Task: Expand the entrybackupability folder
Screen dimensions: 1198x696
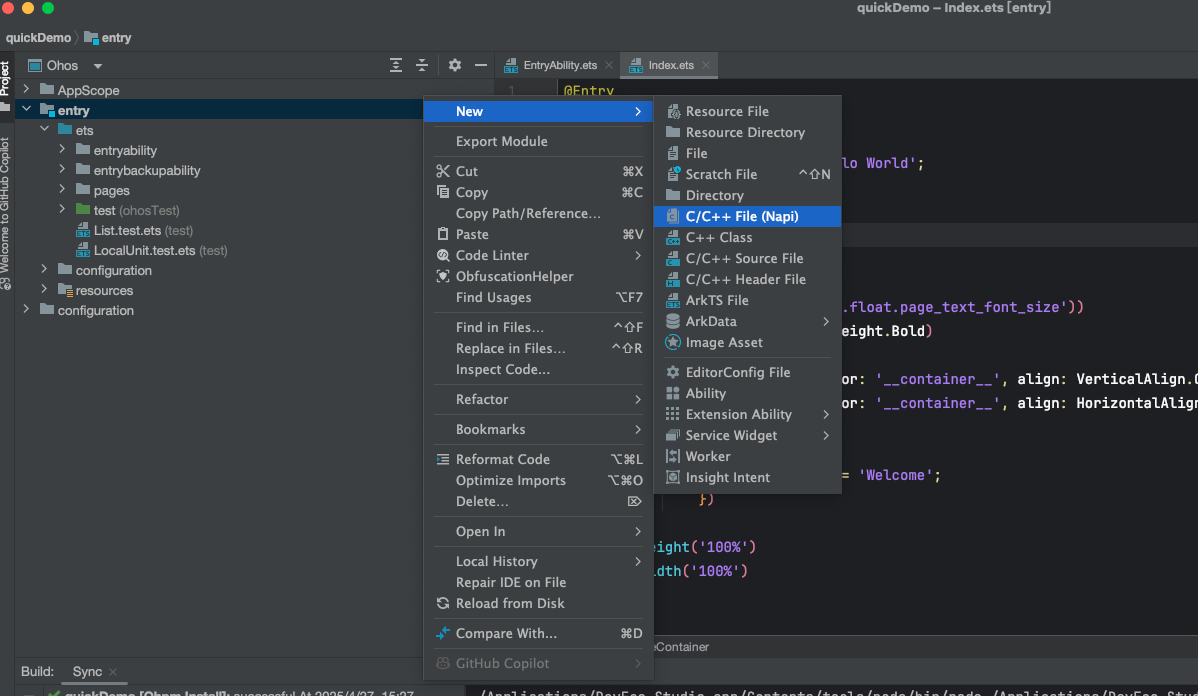Action: click(63, 170)
